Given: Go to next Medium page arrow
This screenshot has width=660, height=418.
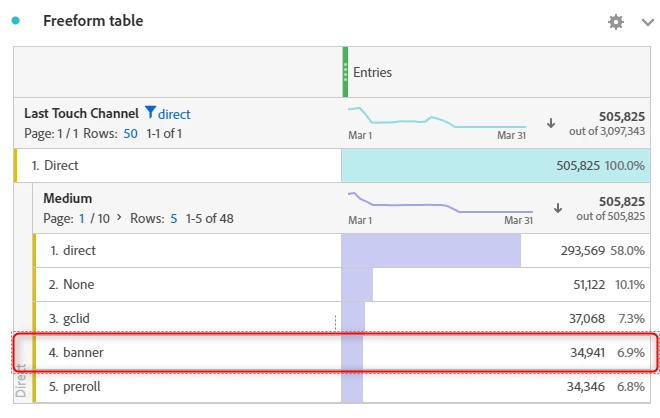Looking at the screenshot, I should (x=119, y=217).
